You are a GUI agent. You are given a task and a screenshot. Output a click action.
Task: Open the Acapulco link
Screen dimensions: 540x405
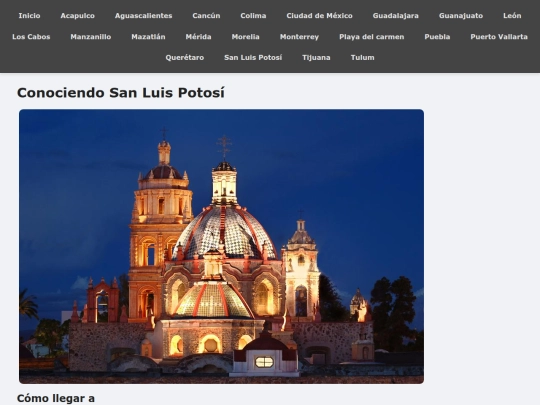tap(77, 16)
